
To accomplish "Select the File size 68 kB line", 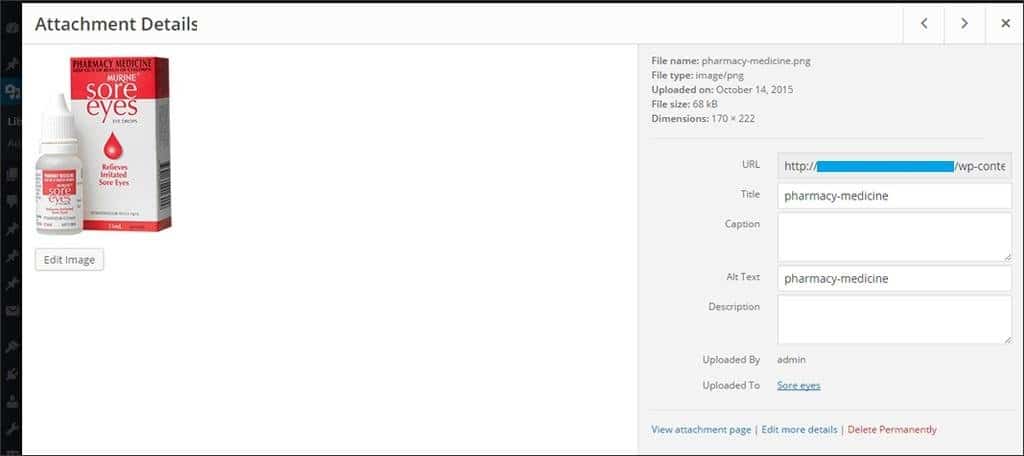I will 683,104.
